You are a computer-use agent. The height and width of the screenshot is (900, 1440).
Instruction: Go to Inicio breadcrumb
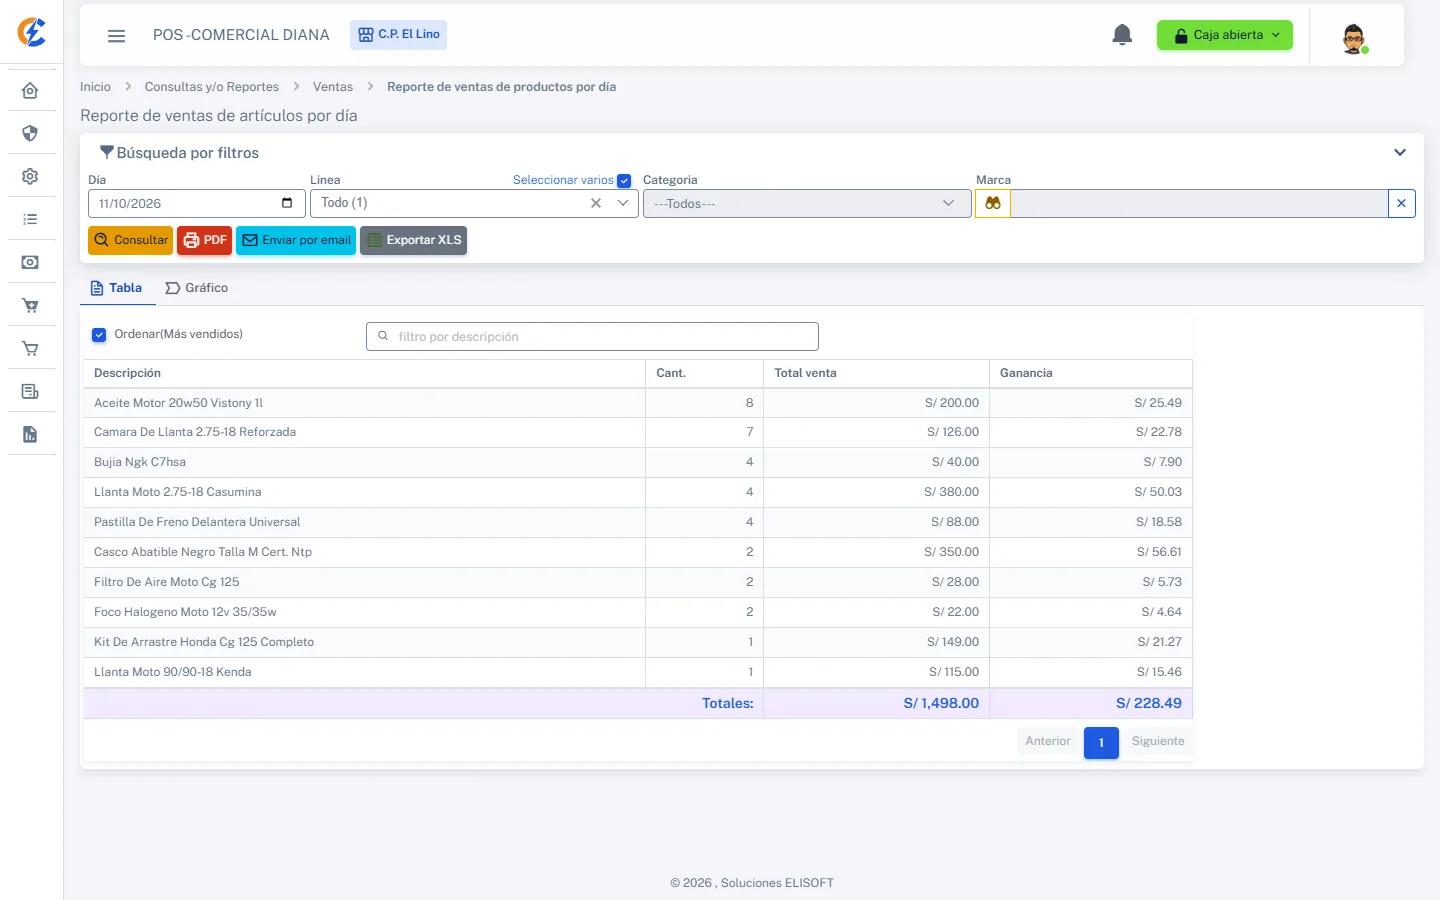pos(95,87)
